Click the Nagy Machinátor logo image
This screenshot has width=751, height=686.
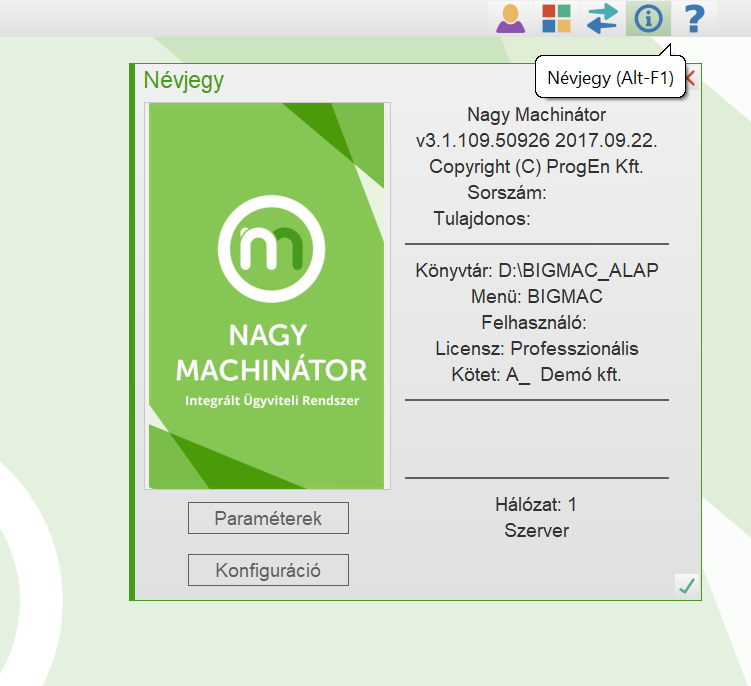tap(267, 296)
